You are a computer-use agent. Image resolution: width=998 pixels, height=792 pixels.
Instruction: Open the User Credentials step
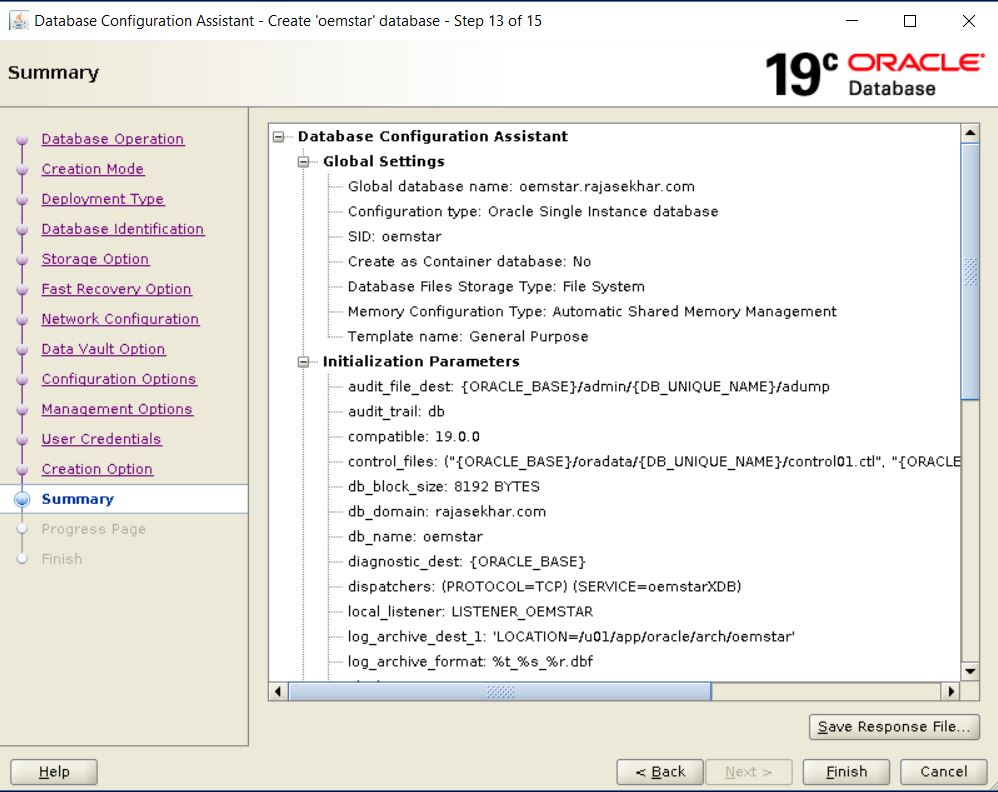pos(101,438)
